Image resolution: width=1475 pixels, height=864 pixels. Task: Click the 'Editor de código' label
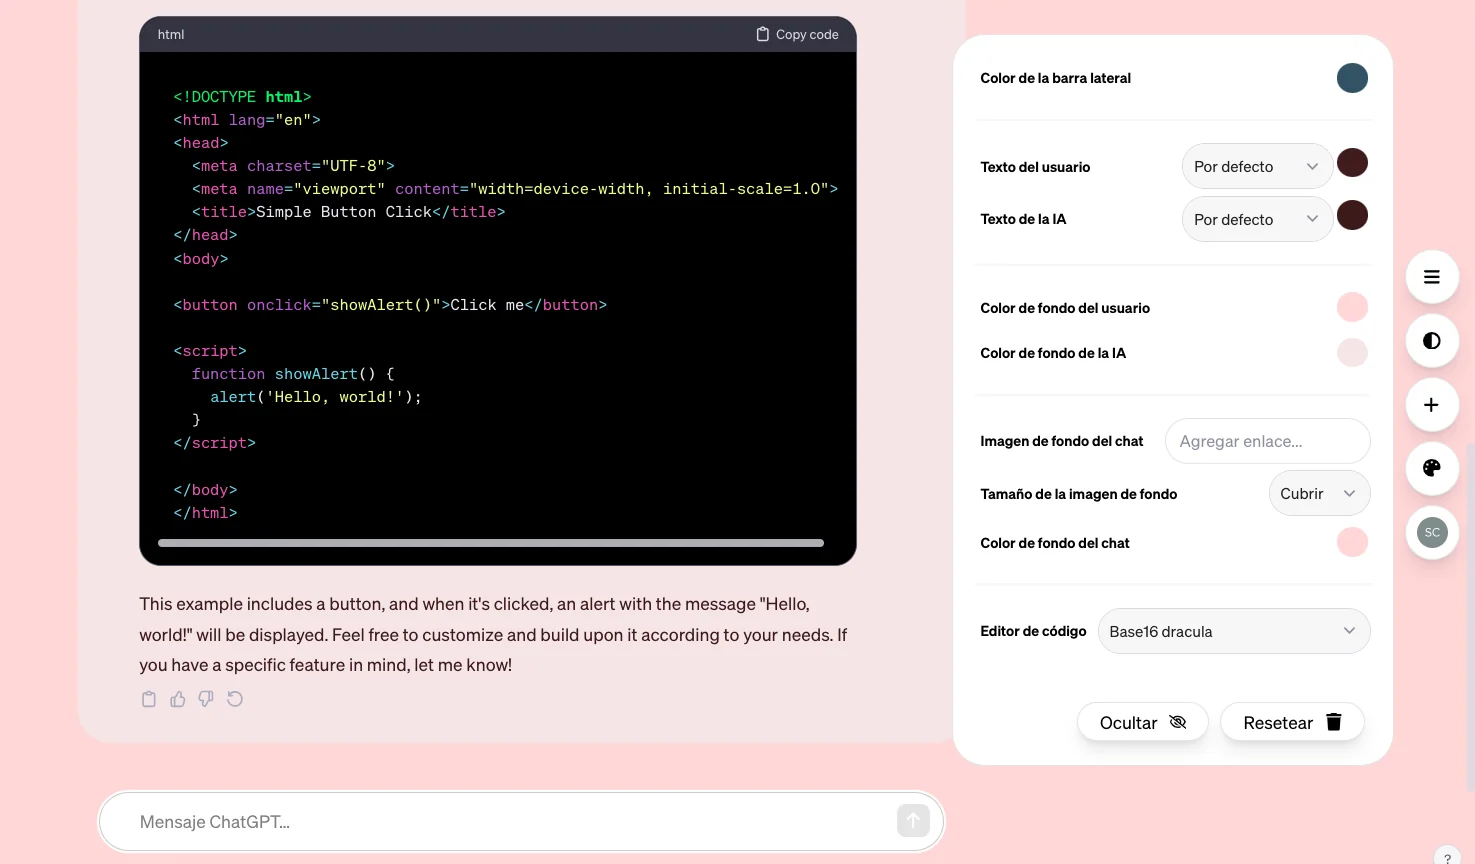1033,631
